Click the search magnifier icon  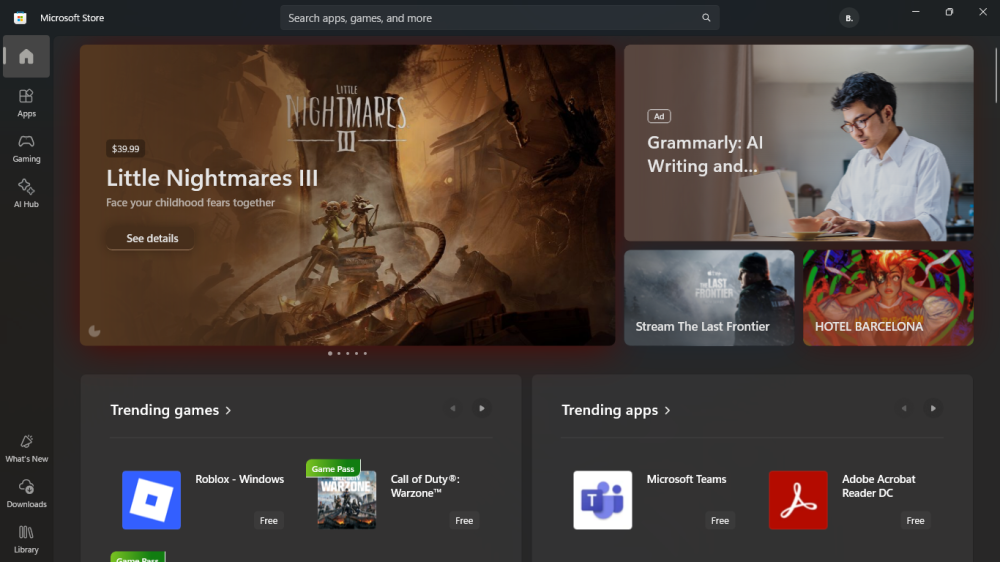point(706,18)
